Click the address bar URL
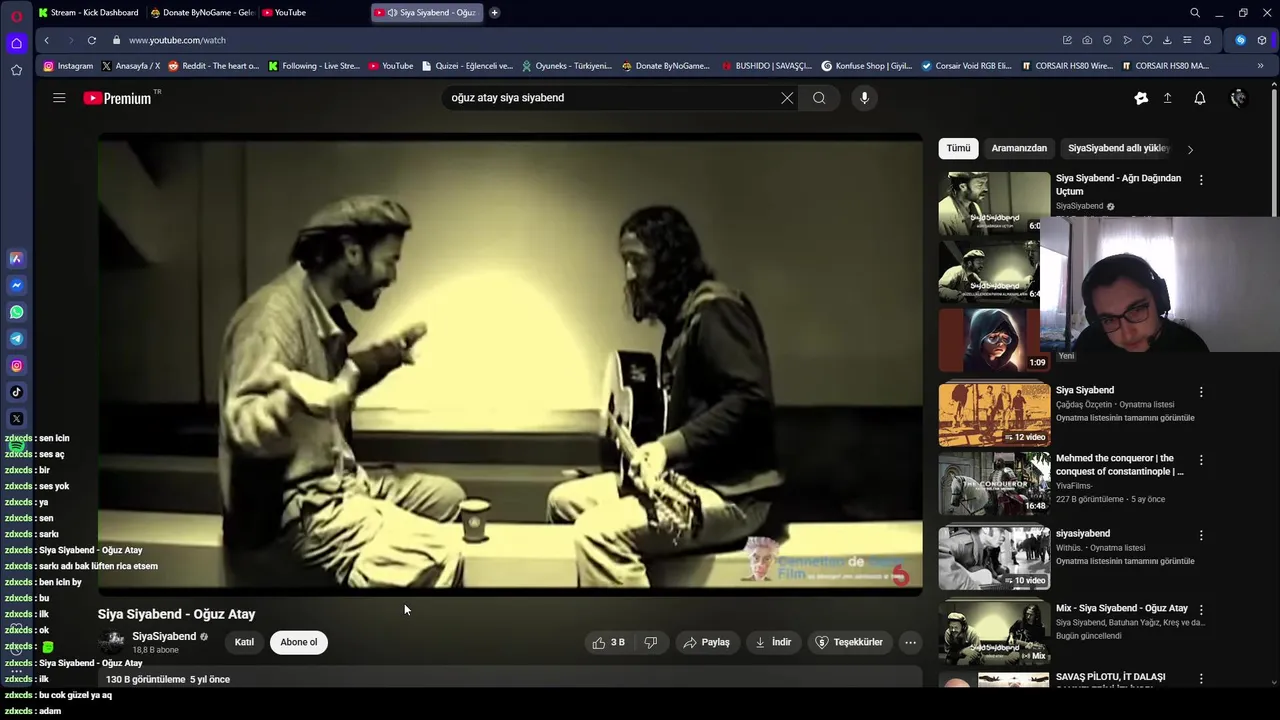The height and width of the screenshot is (720, 1280). coord(177,40)
